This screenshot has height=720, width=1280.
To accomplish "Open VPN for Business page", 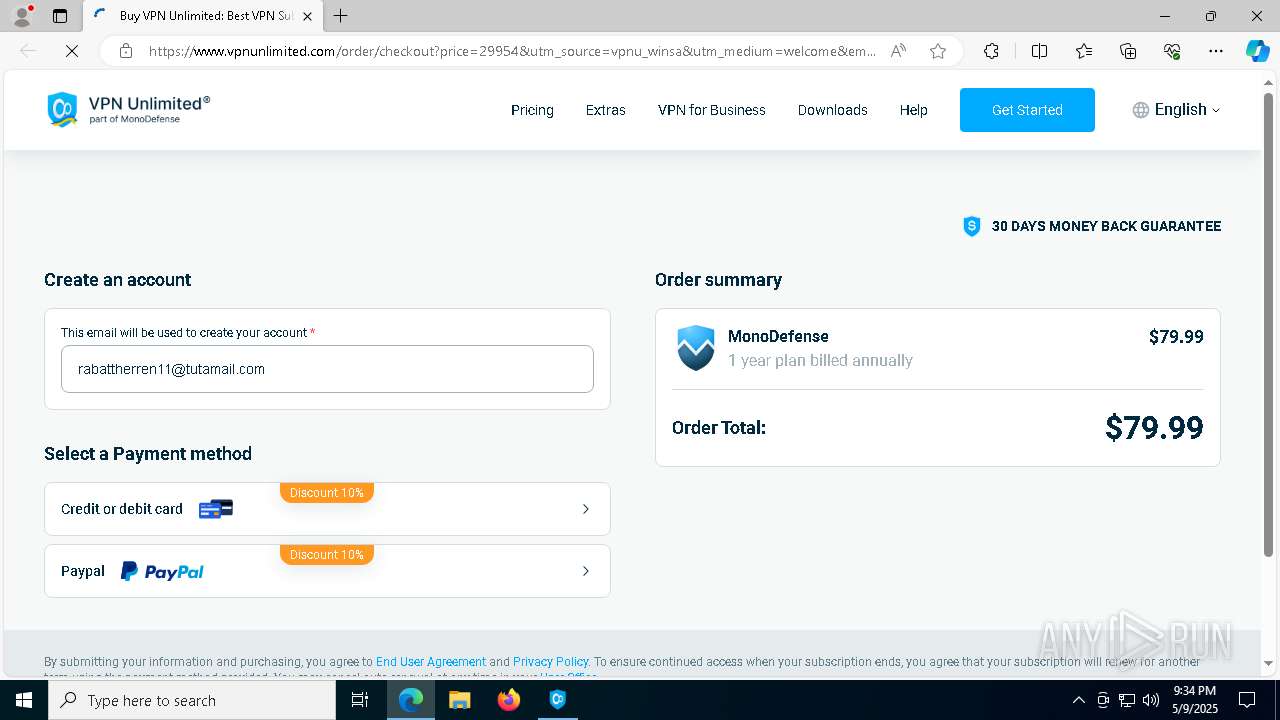I will 711,110.
